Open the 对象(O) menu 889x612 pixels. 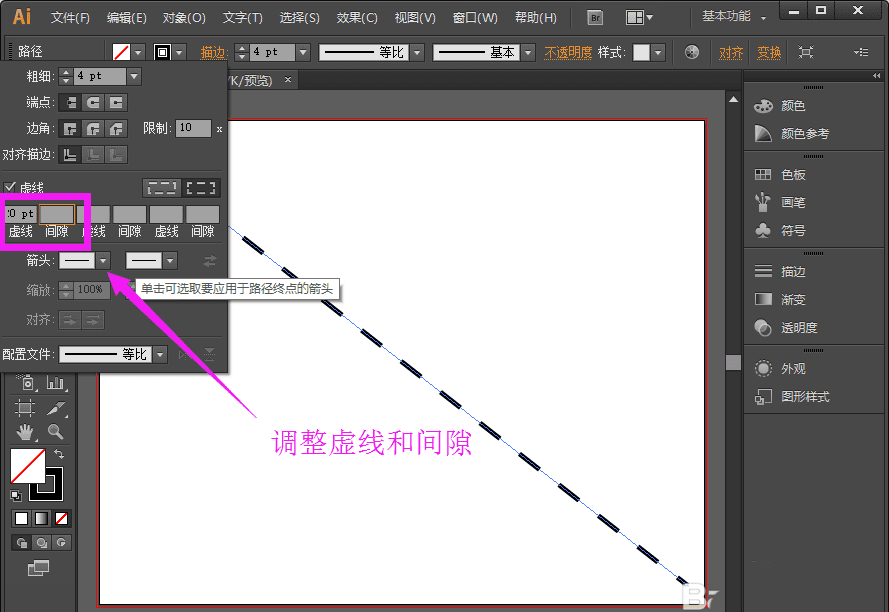184,18
